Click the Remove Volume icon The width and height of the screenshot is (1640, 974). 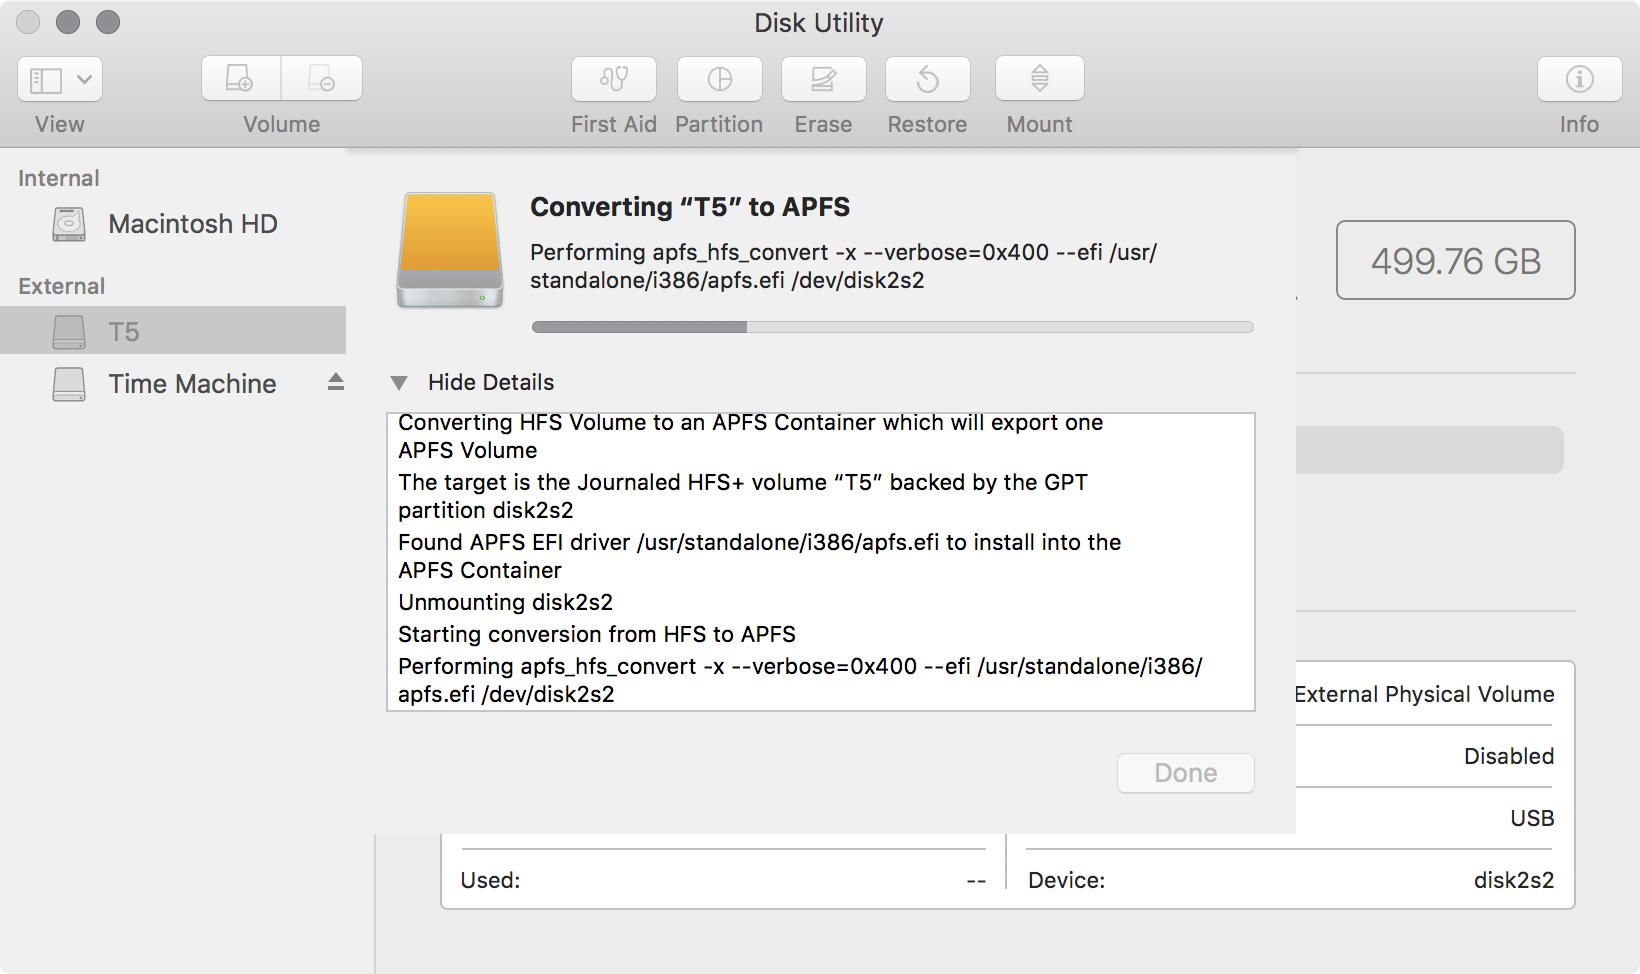point(322,78)
